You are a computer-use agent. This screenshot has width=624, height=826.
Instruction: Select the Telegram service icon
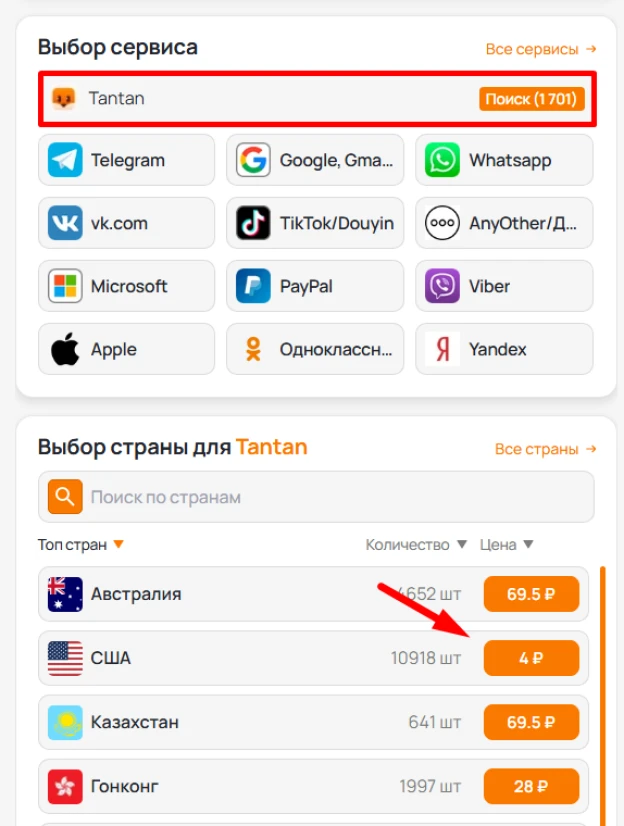click(65, 160)
